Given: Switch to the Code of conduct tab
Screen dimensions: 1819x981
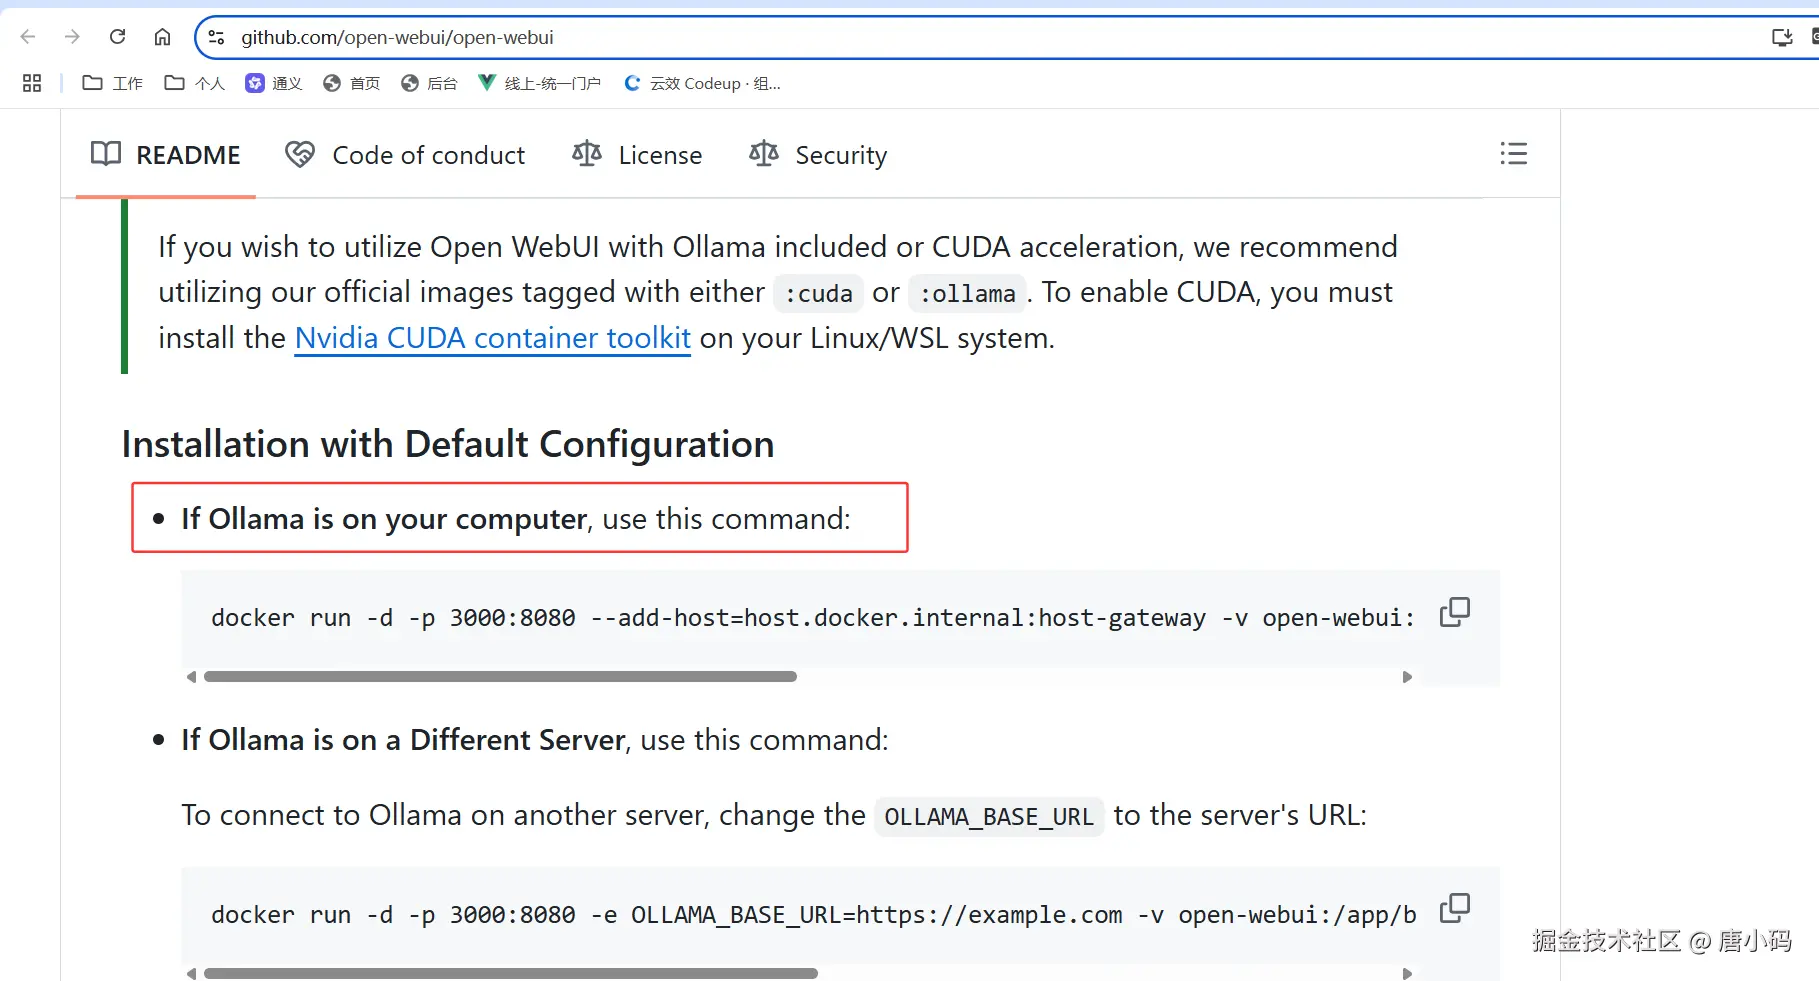Looking at the screenshot, I should [x=405, y=154].
